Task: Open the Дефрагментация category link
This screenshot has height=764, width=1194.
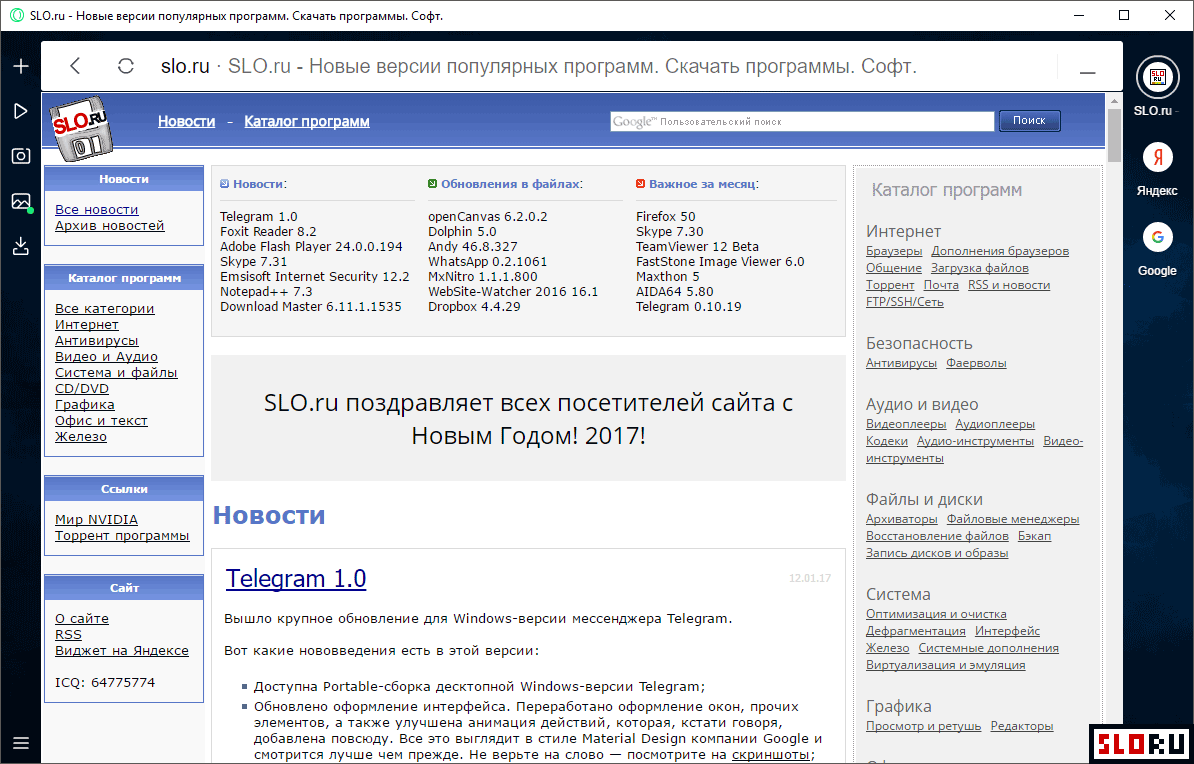Action: (916, 631)
